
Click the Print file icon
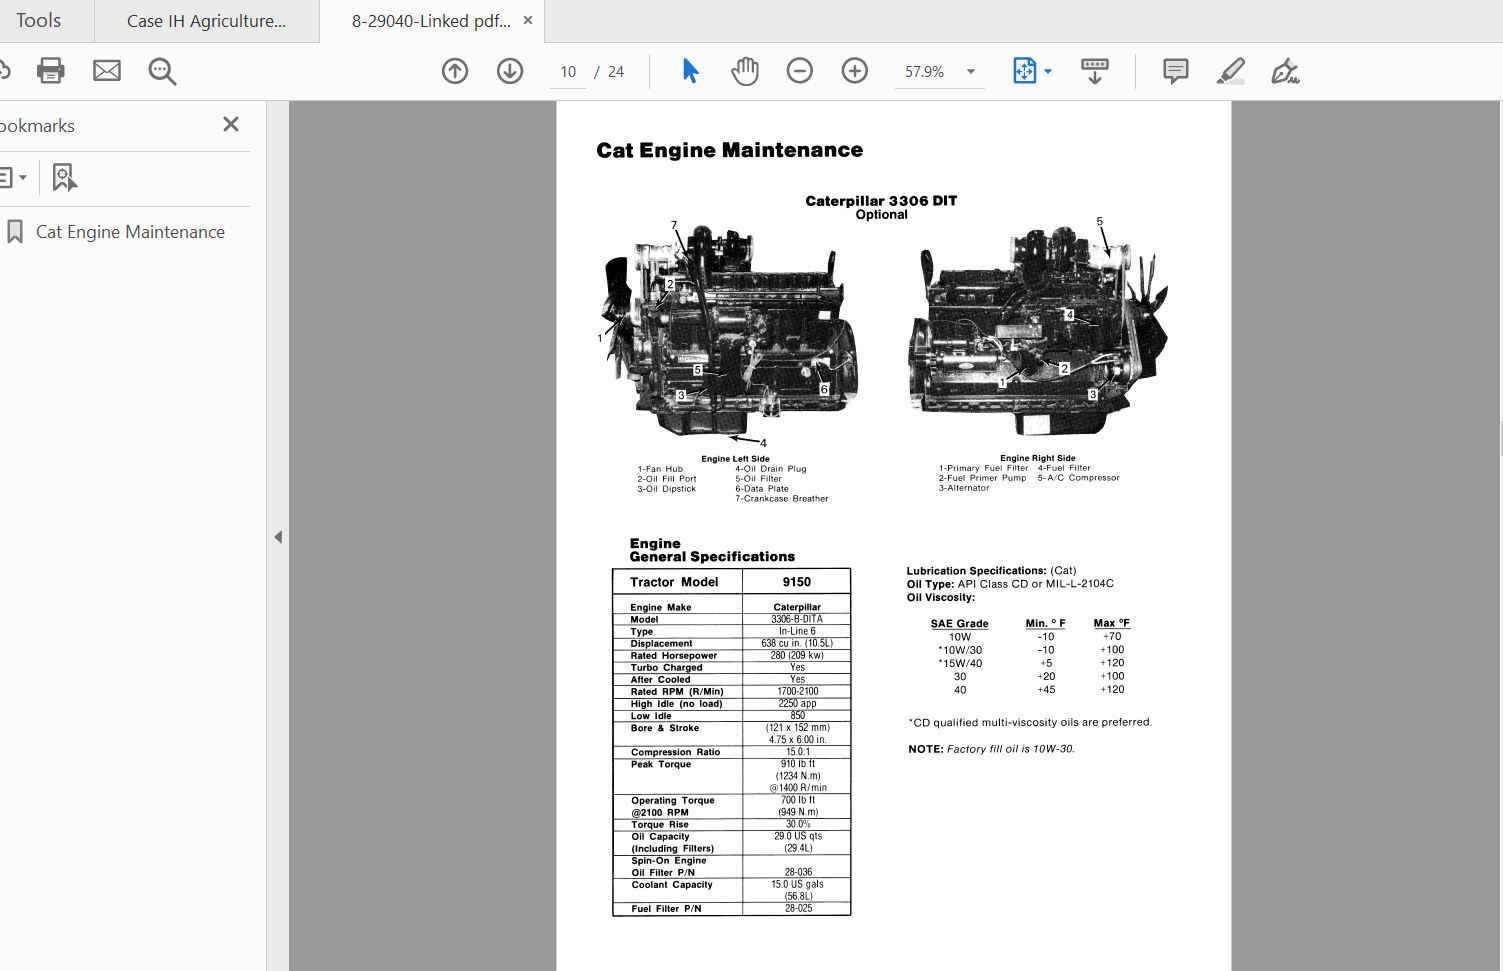point(50,71)
